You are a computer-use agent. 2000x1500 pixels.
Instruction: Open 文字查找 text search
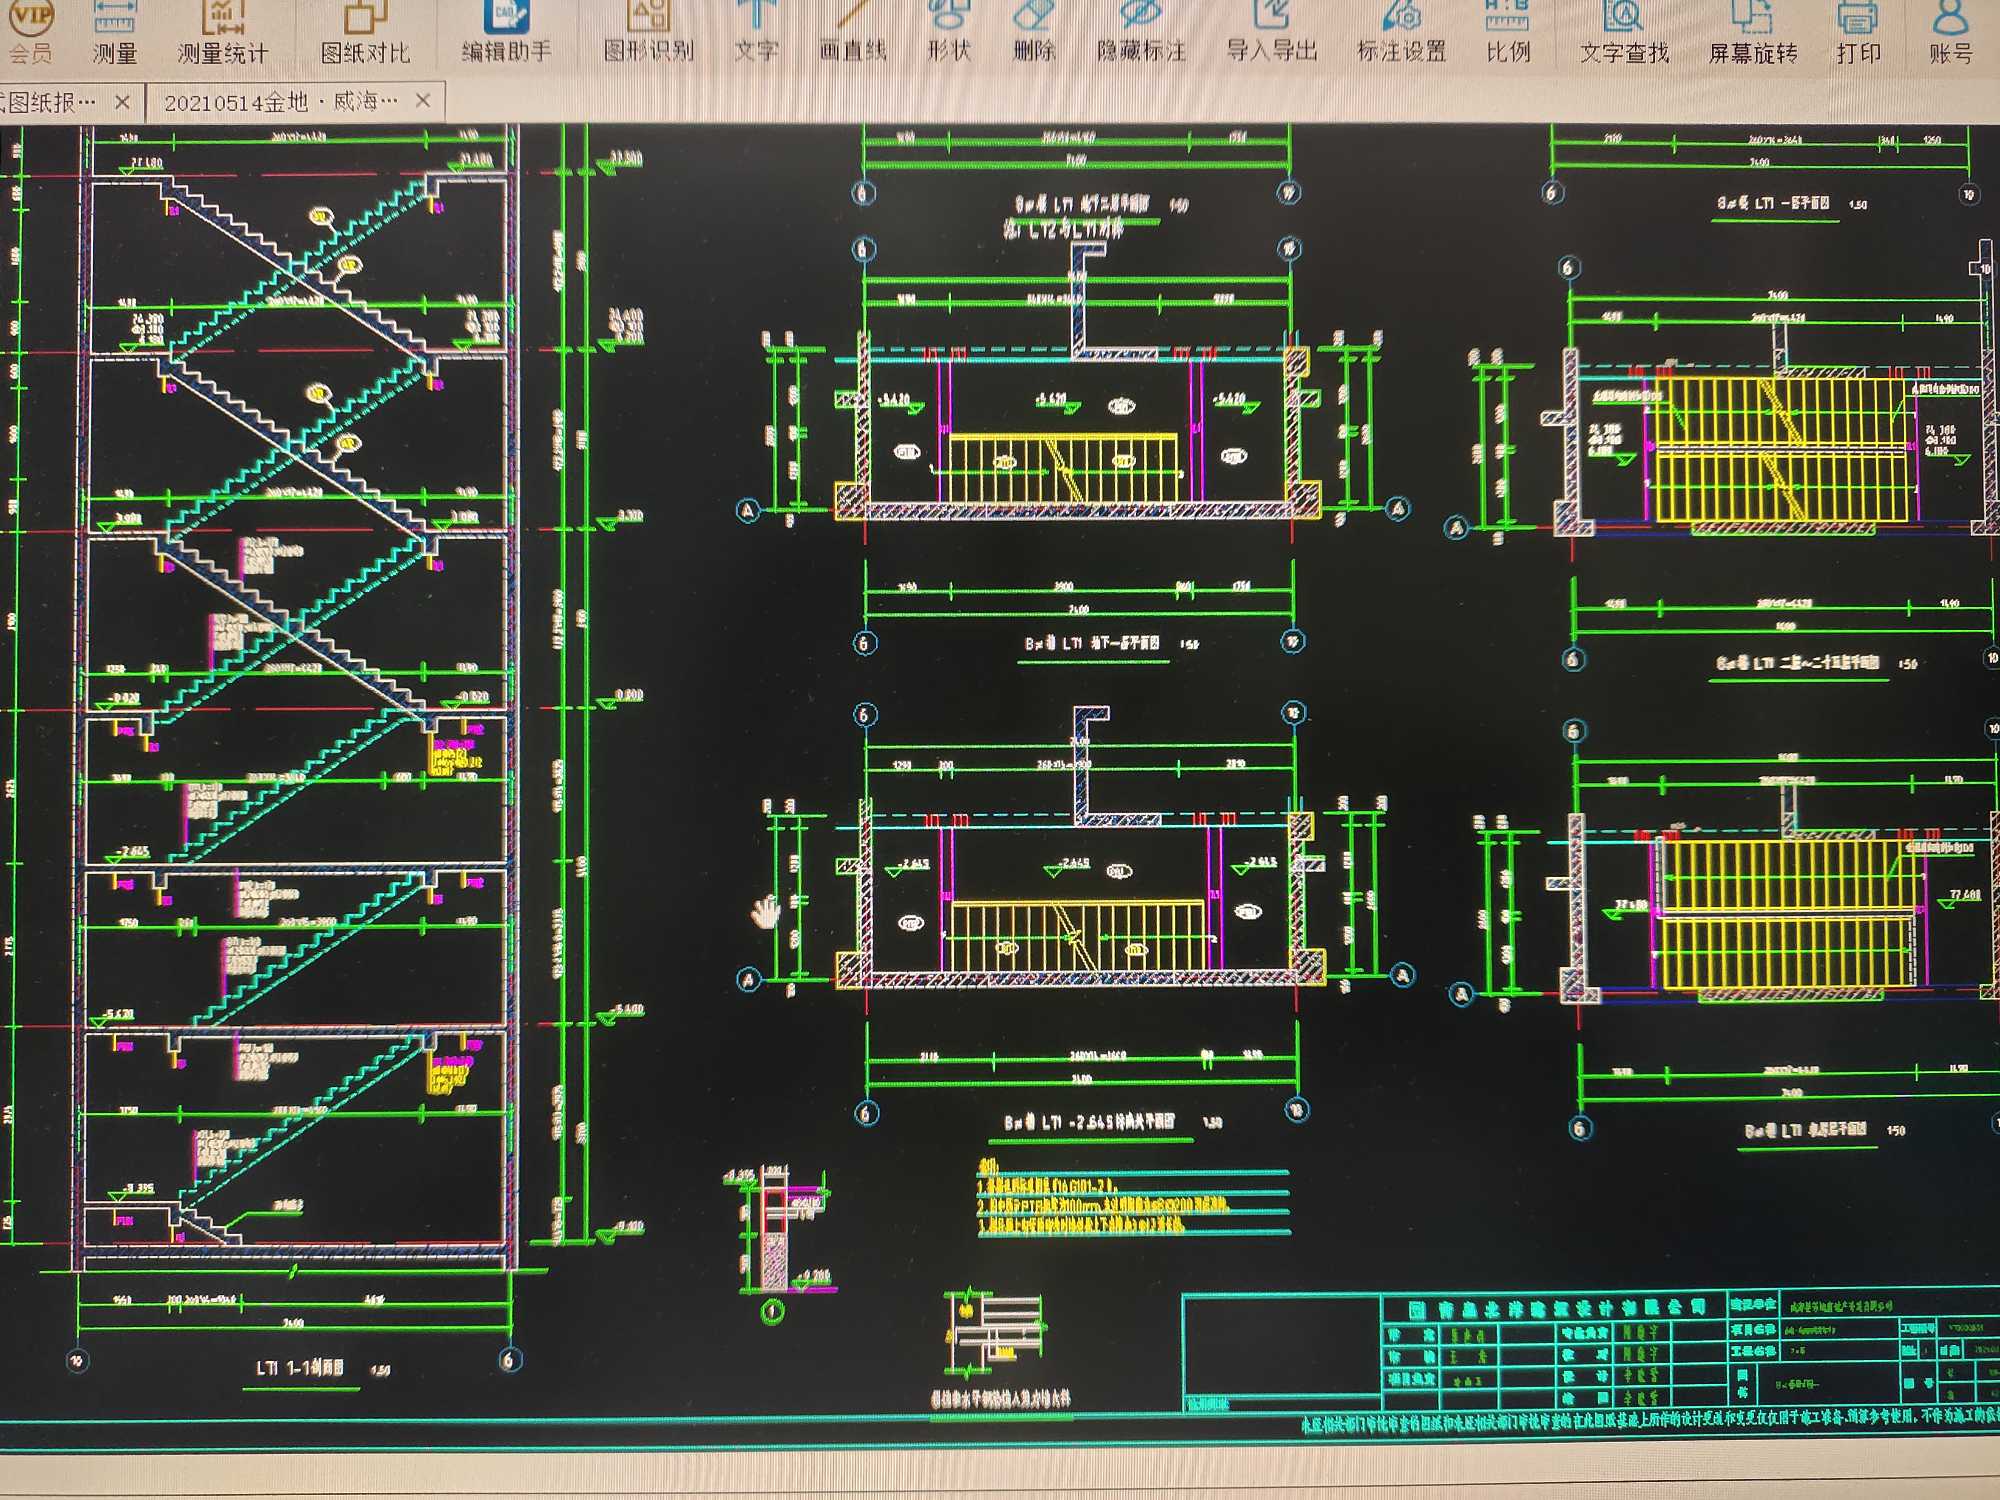[1625, 33]
